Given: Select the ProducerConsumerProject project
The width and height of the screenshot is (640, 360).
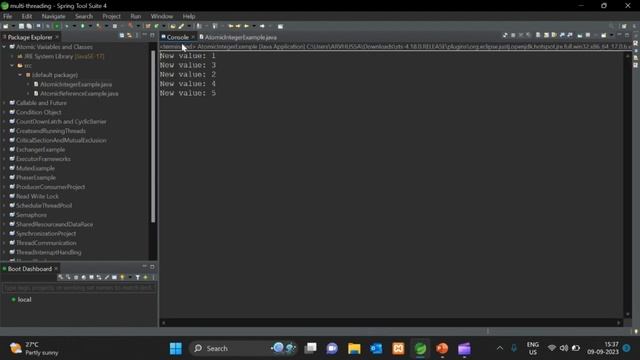Looking at the screenshot, I should click(50, 187).
